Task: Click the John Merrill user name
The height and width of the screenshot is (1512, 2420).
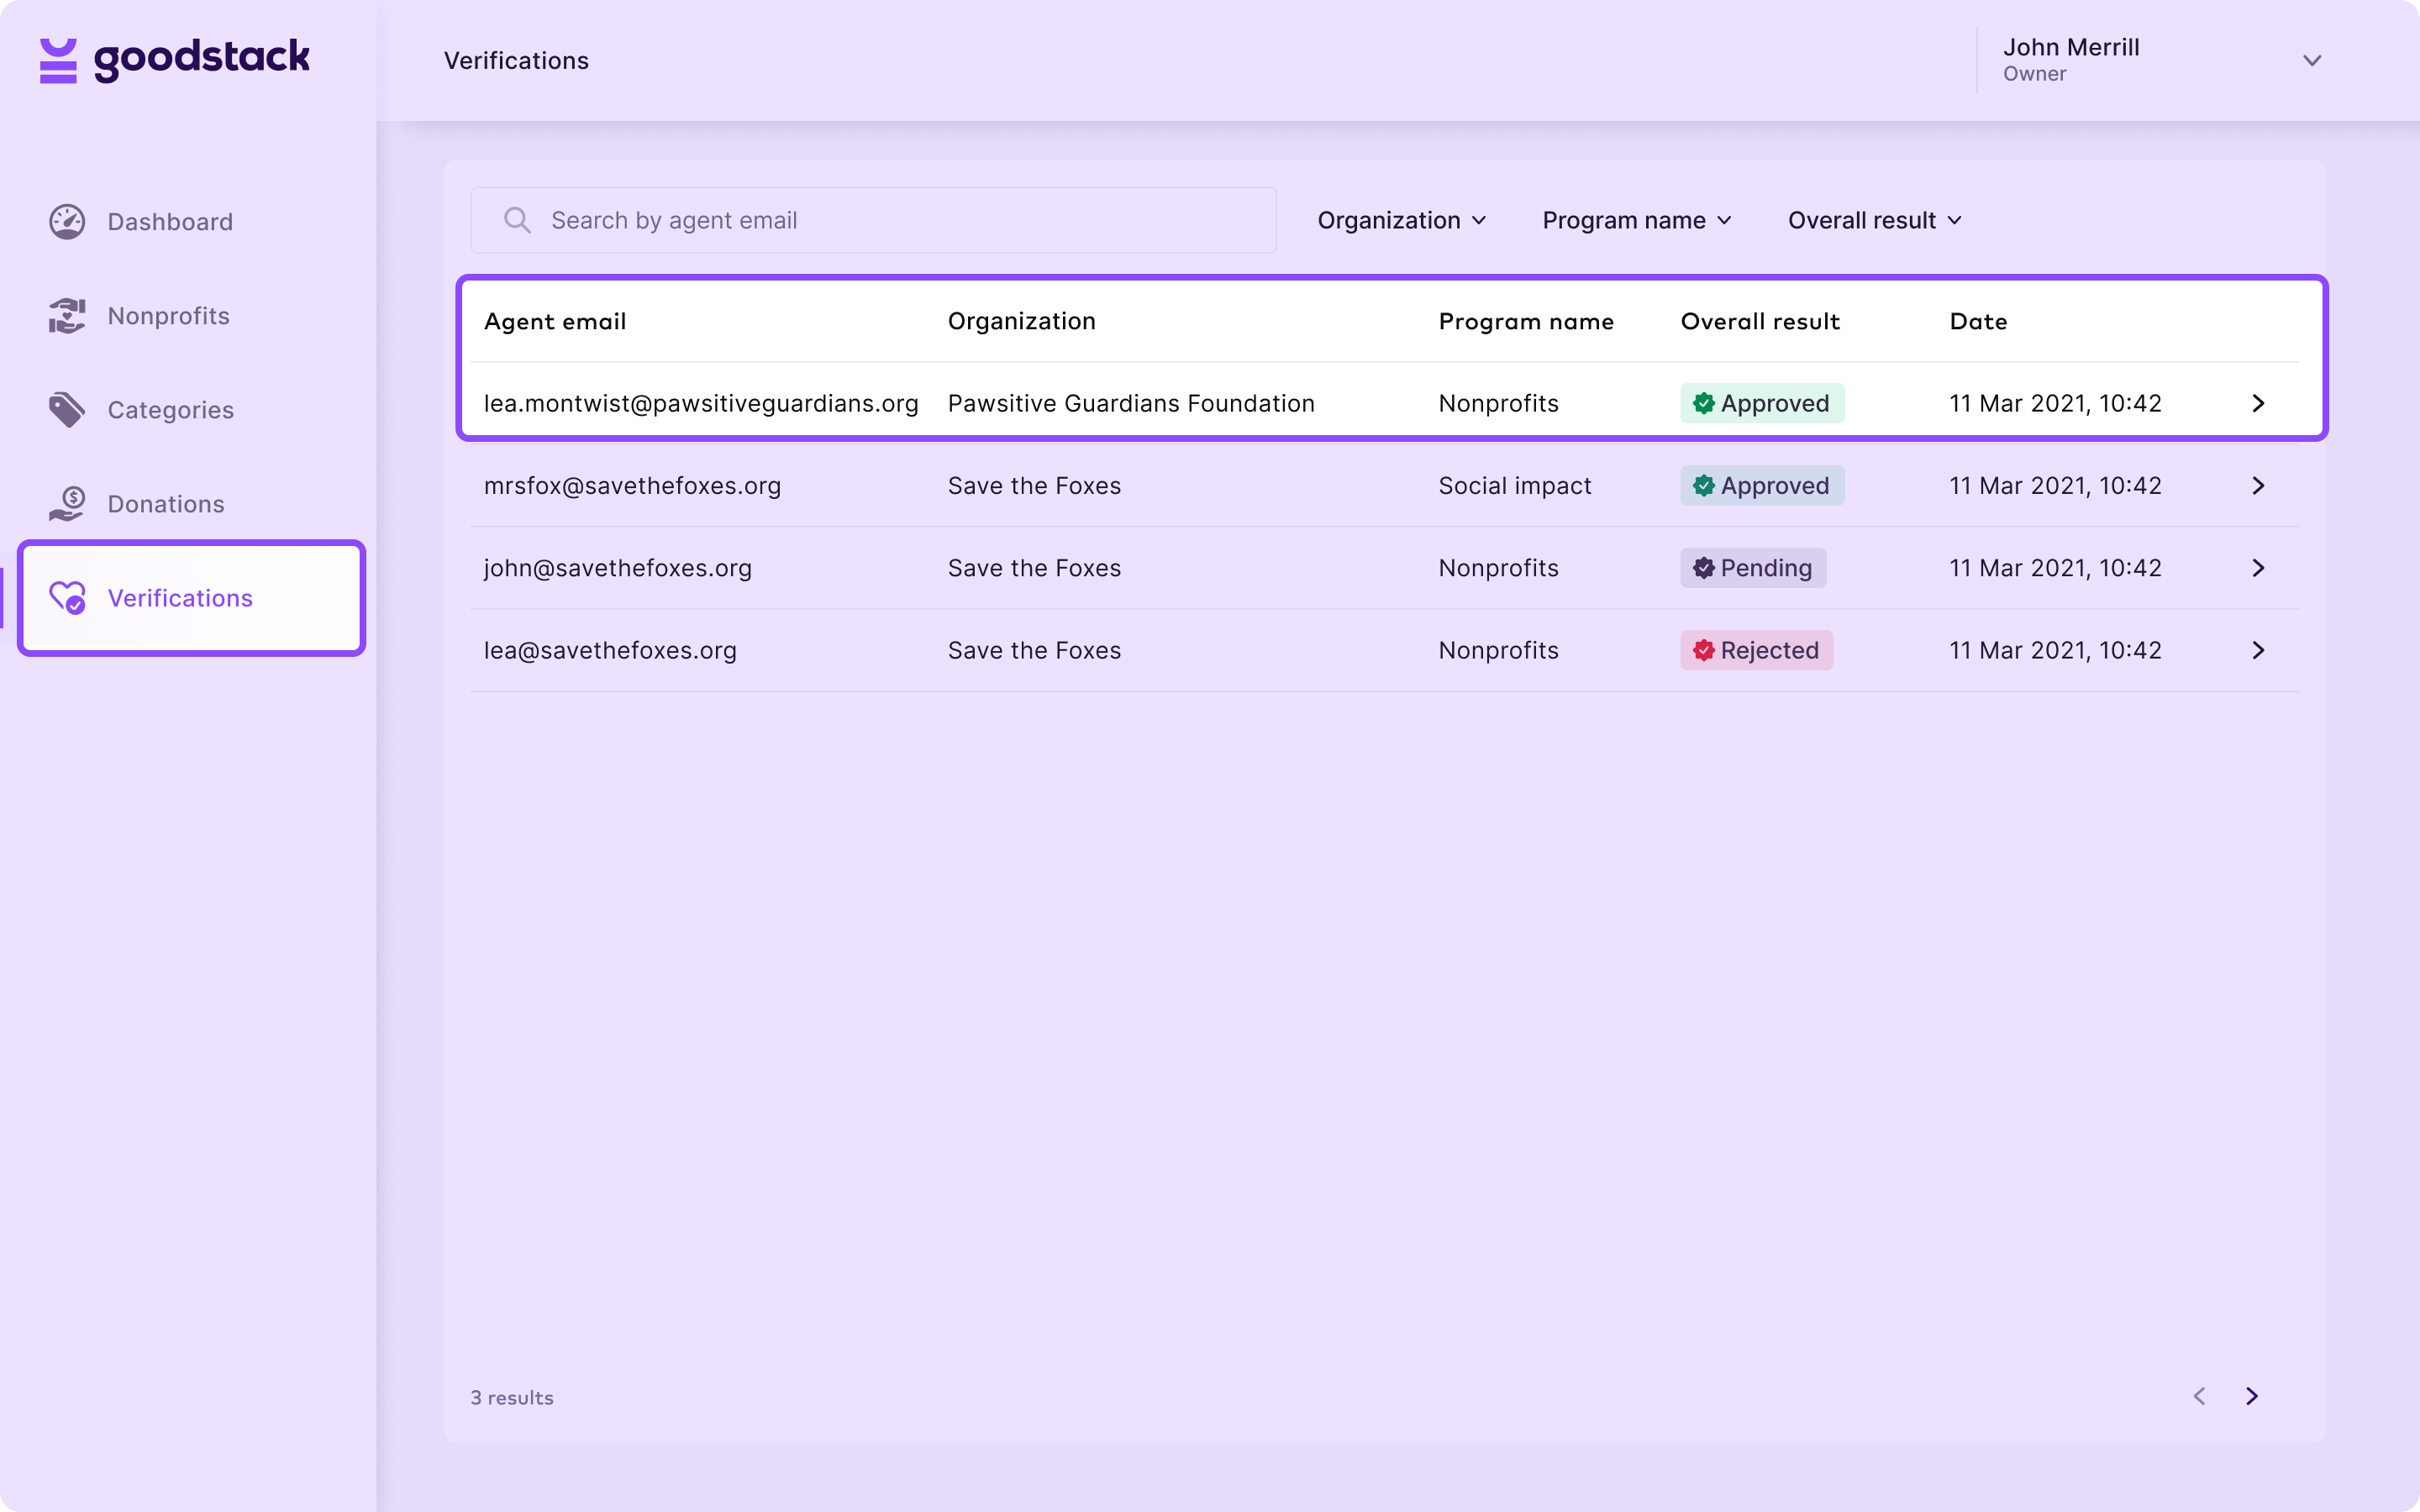Action: click(x=2071, y=47)
